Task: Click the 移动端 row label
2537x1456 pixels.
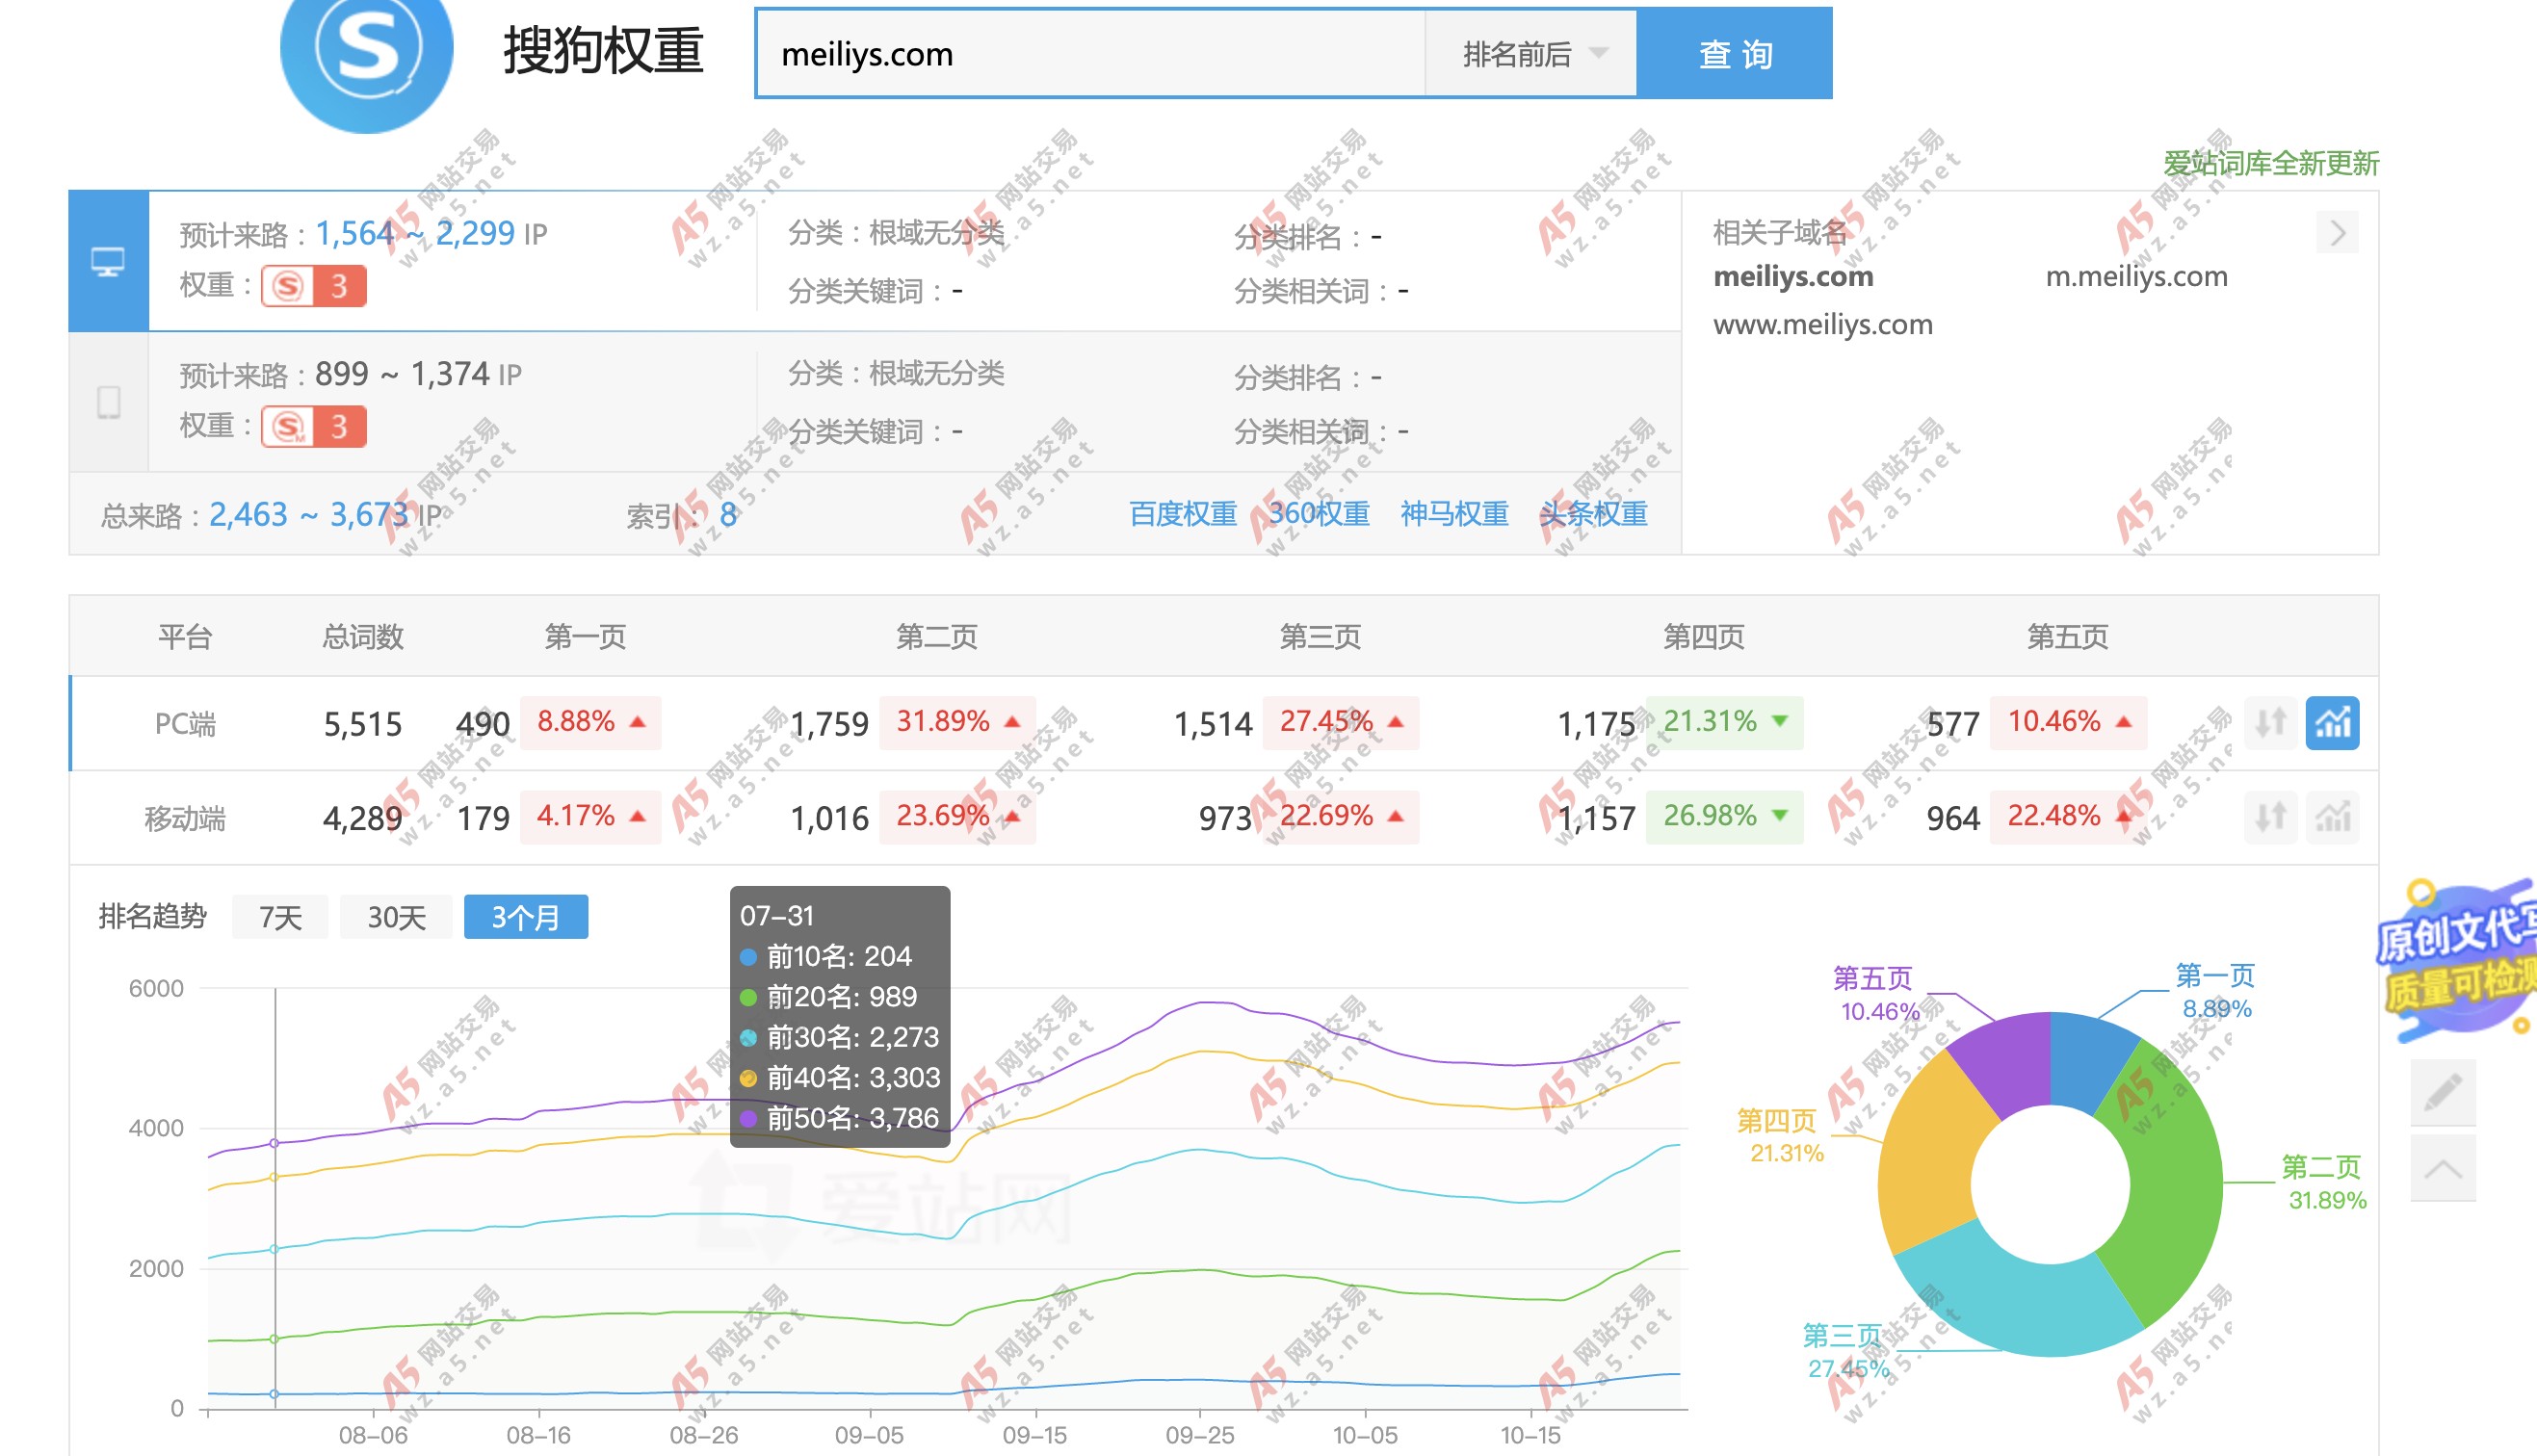Action: pos(185,818)
